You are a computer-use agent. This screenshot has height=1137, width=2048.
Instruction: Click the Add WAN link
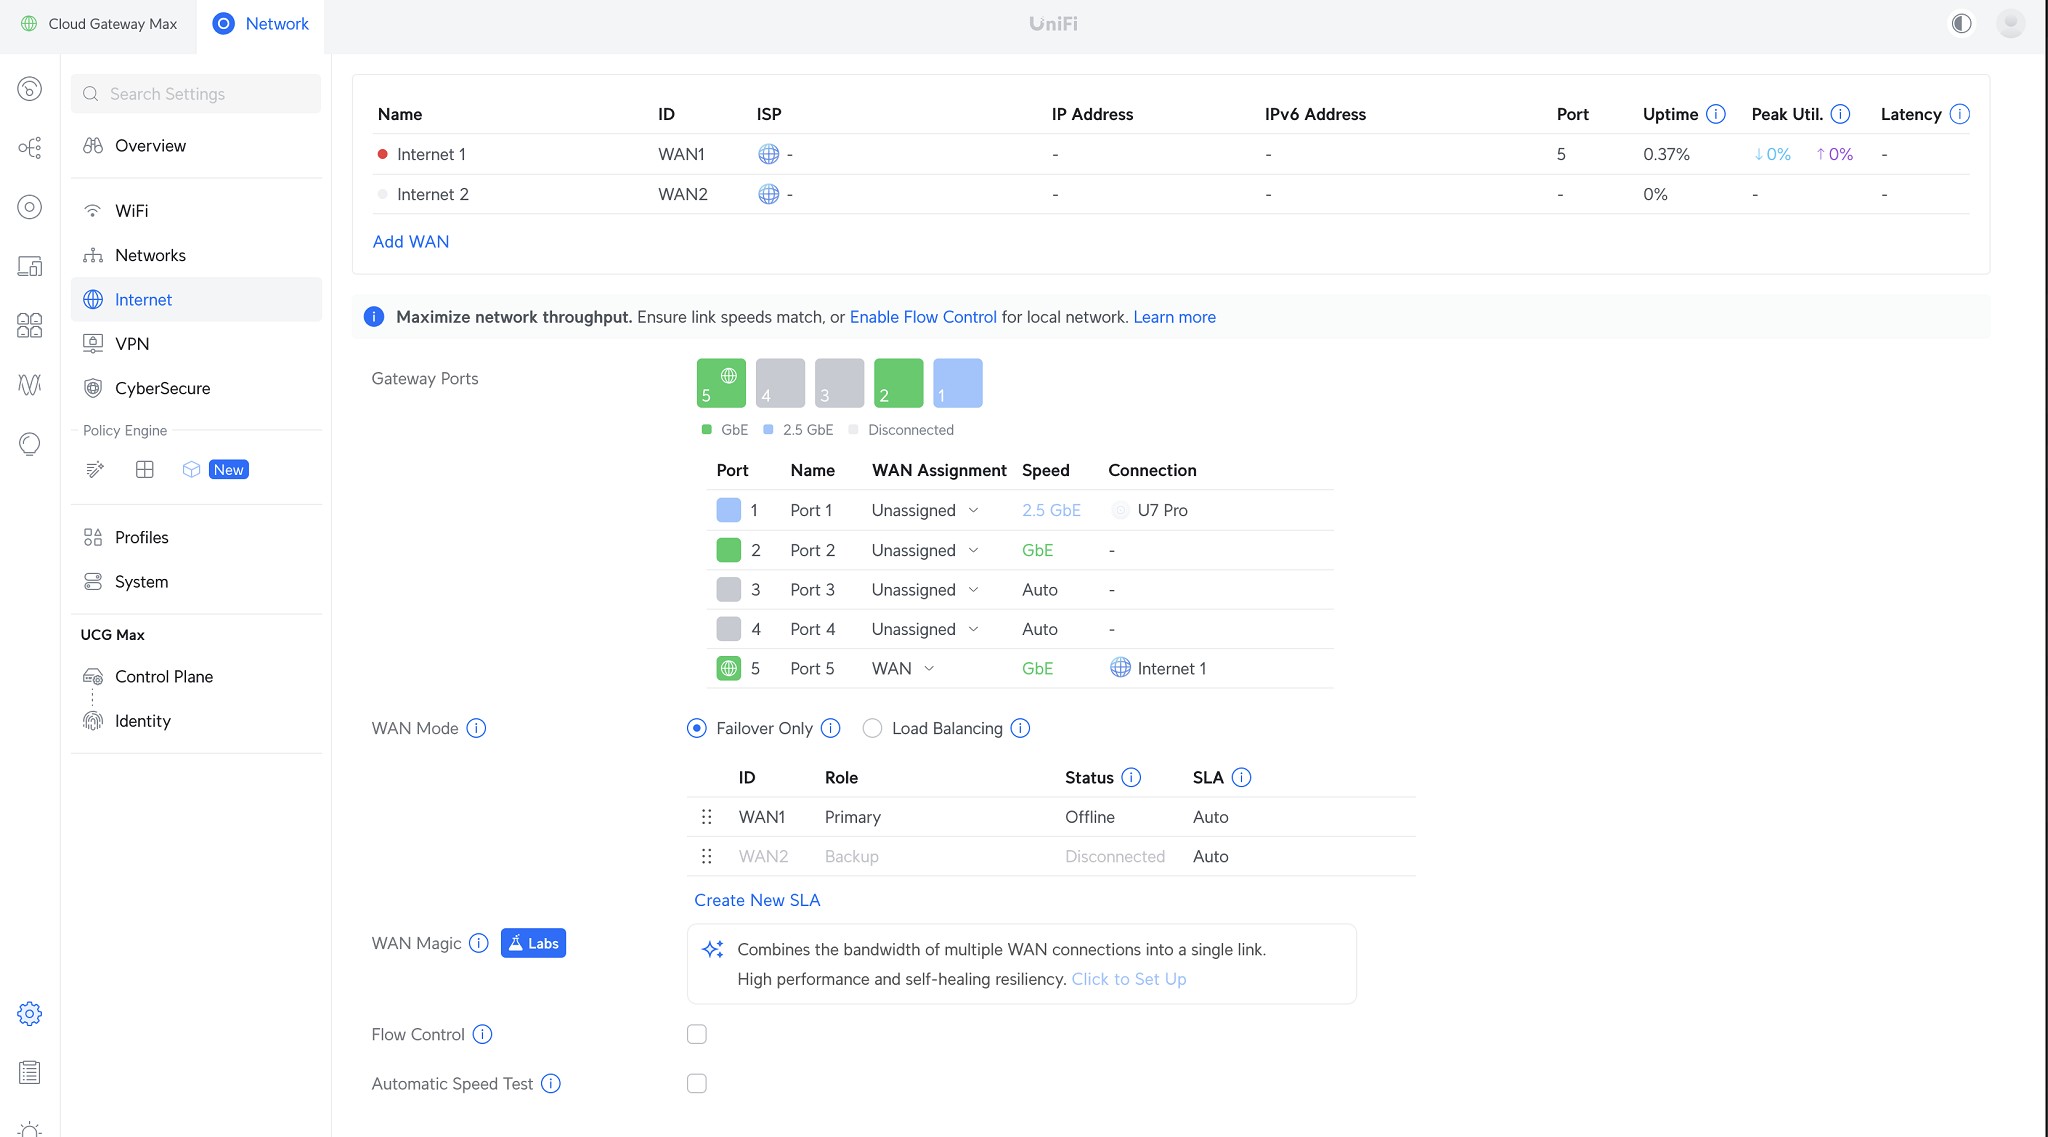pyautogui.click(x=410, y=241)
